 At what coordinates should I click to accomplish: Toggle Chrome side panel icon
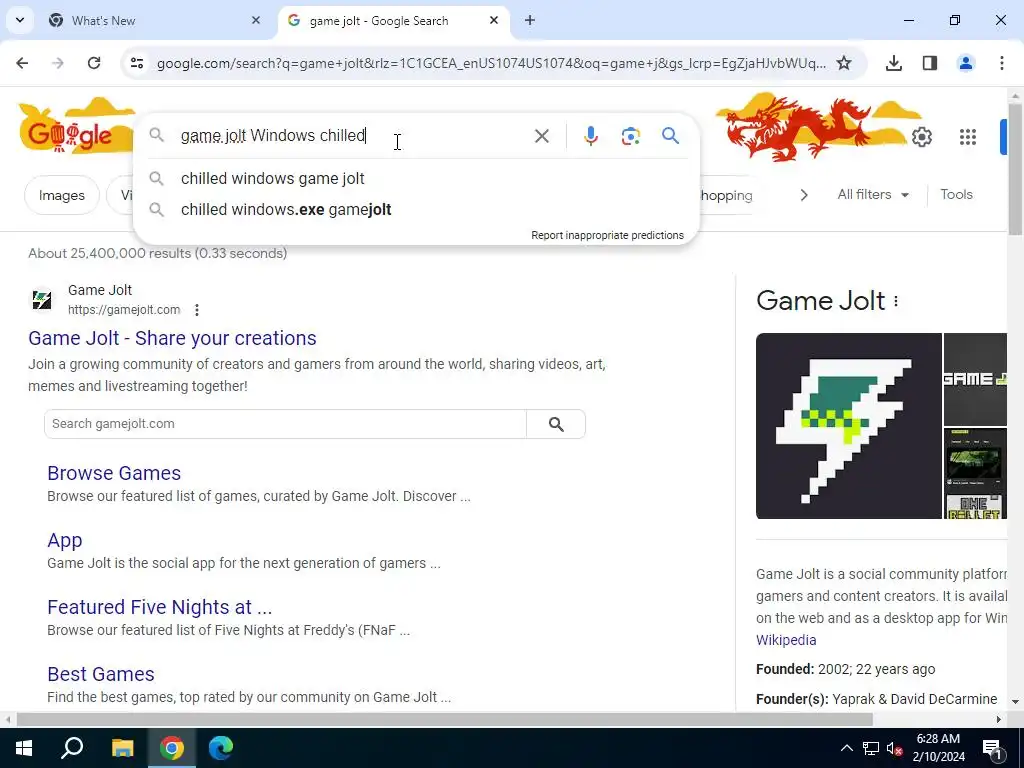coord(930,63)
